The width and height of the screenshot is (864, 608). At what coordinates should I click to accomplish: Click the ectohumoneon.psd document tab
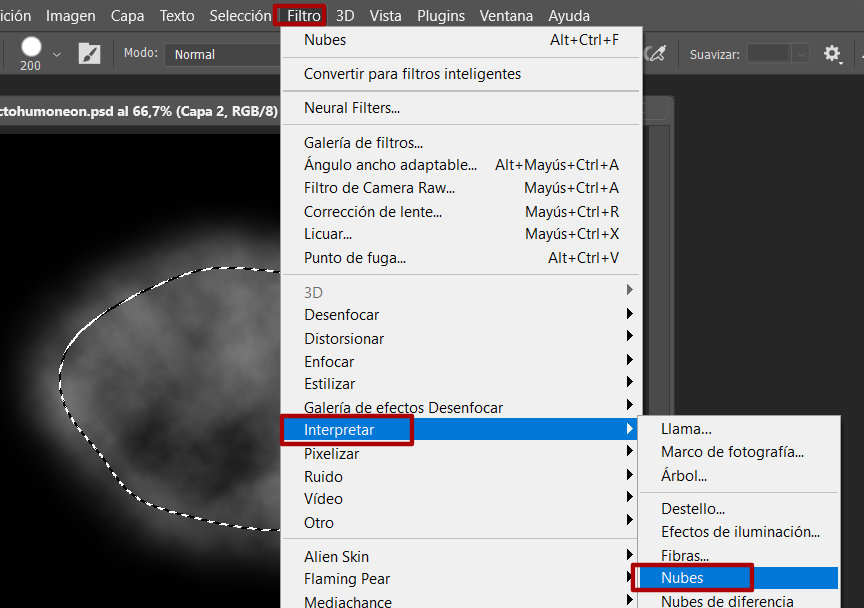[x=138, y=111]
